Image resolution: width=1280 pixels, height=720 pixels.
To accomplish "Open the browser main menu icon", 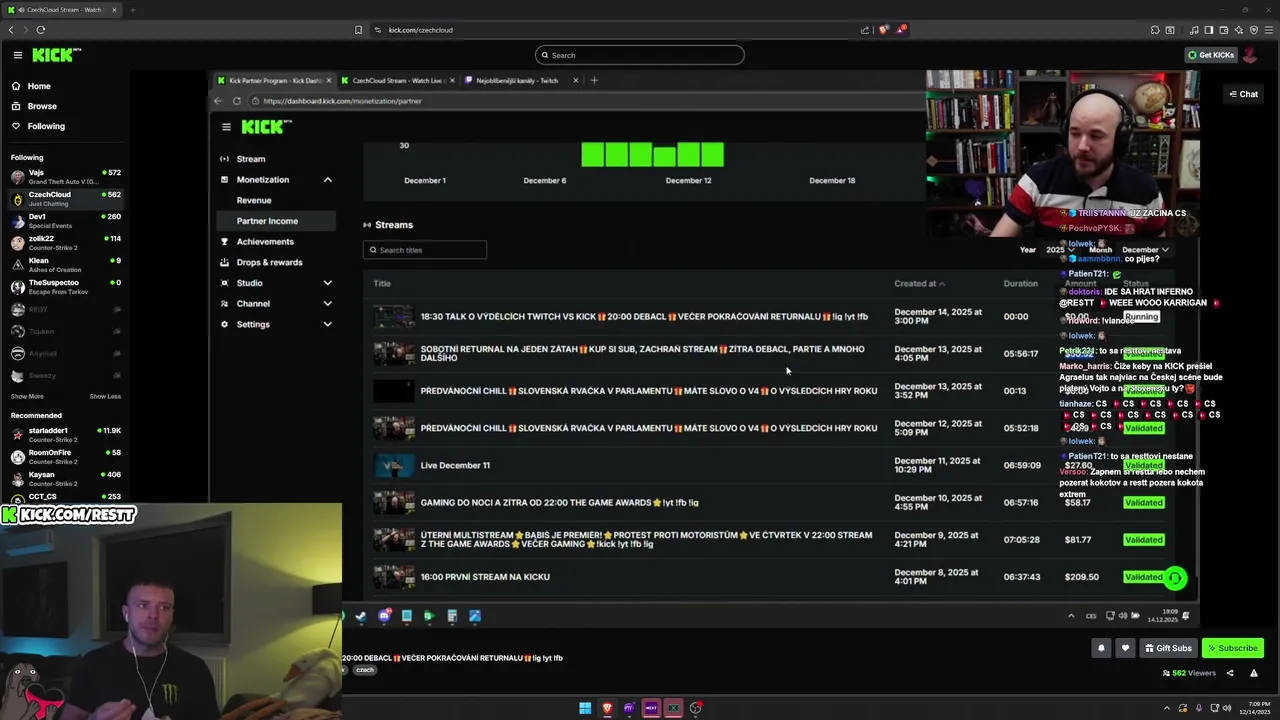I will [x=1268, y=30].
